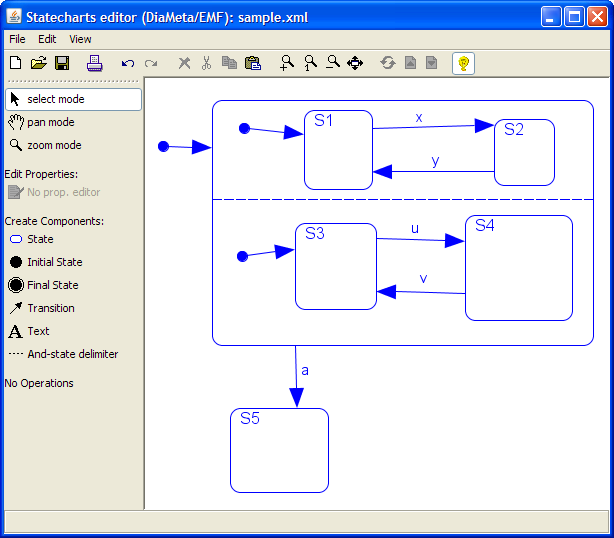This screenshot has width=614, height=538.
Task: Open the Edit menu
Action: 47,39
